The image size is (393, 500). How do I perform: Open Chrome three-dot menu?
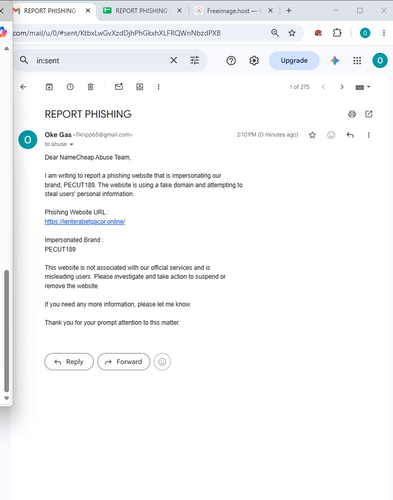point(384,33)
